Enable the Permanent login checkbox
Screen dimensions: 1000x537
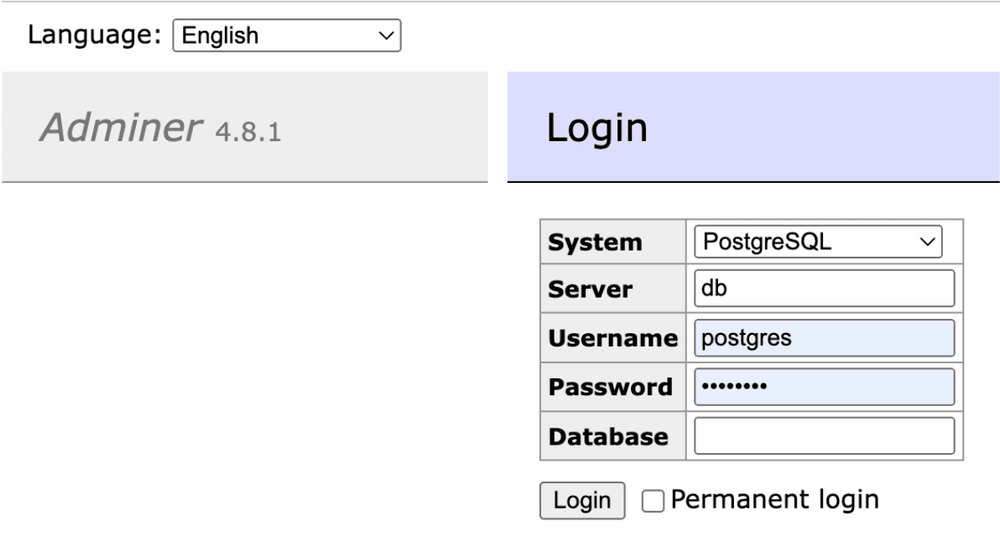pos(653,501)
